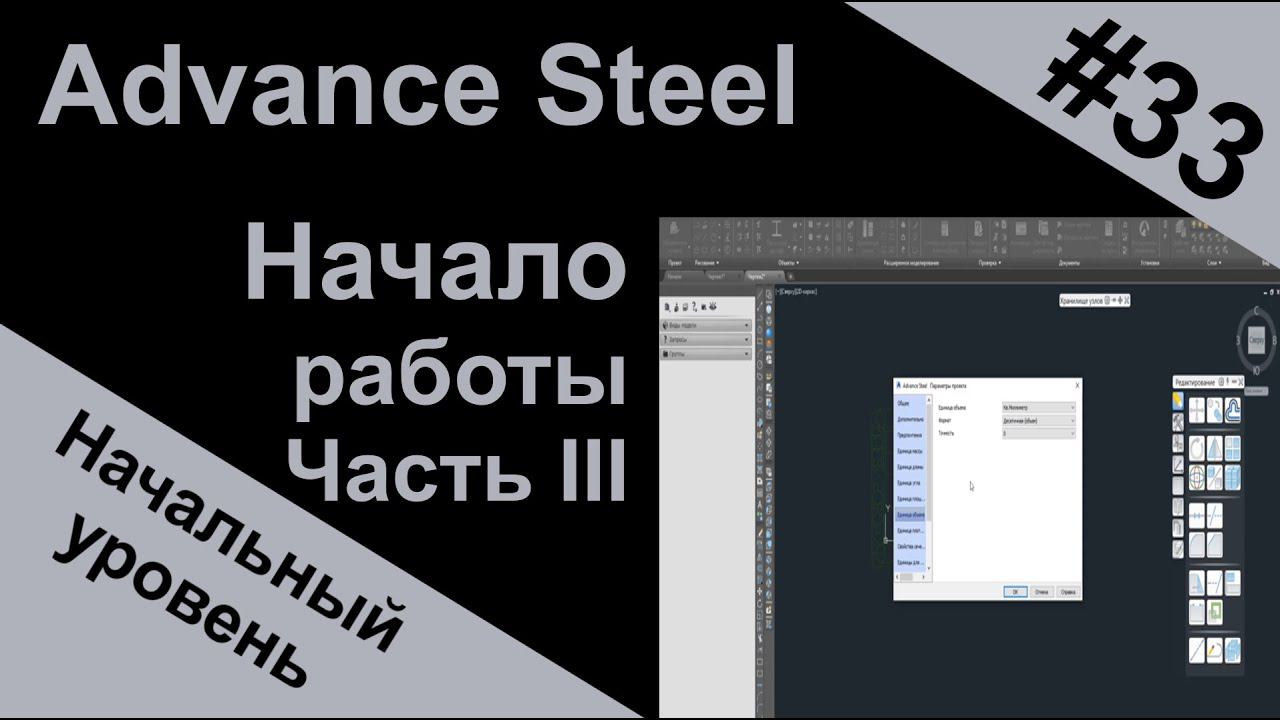Screen dimensions: 1280x720
Task: Click the question mark icon in the left palette toolbar
Action: 694,307
